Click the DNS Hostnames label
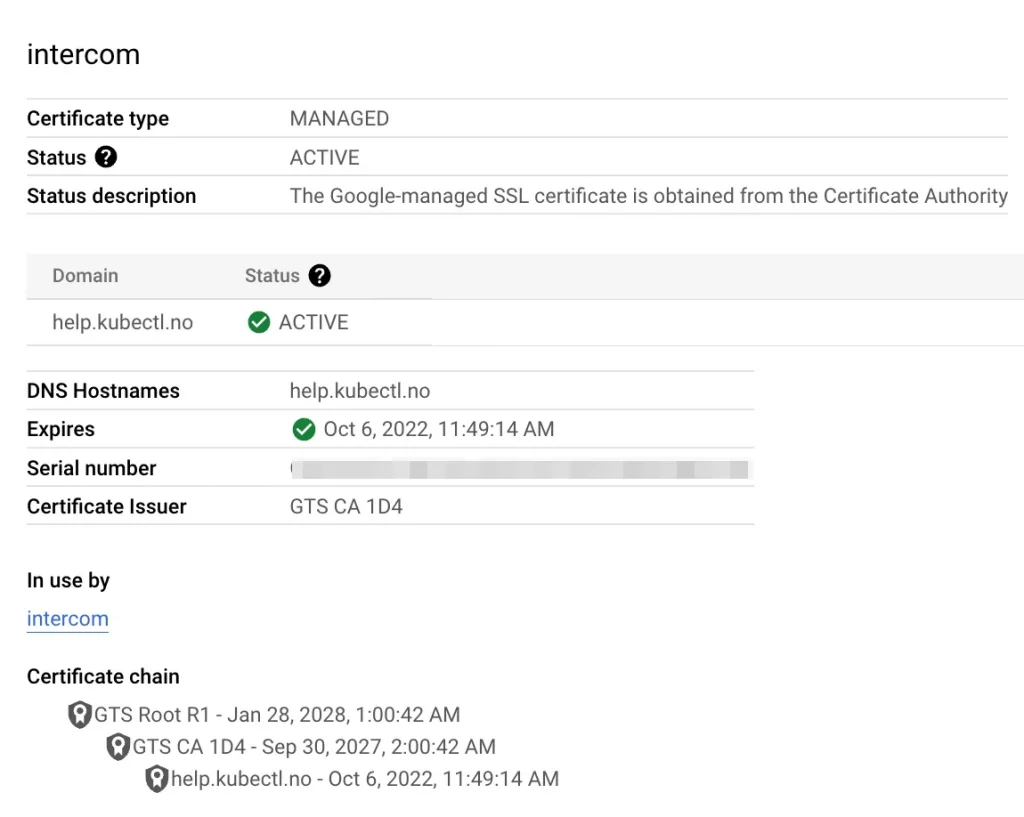 pos(103,391)
